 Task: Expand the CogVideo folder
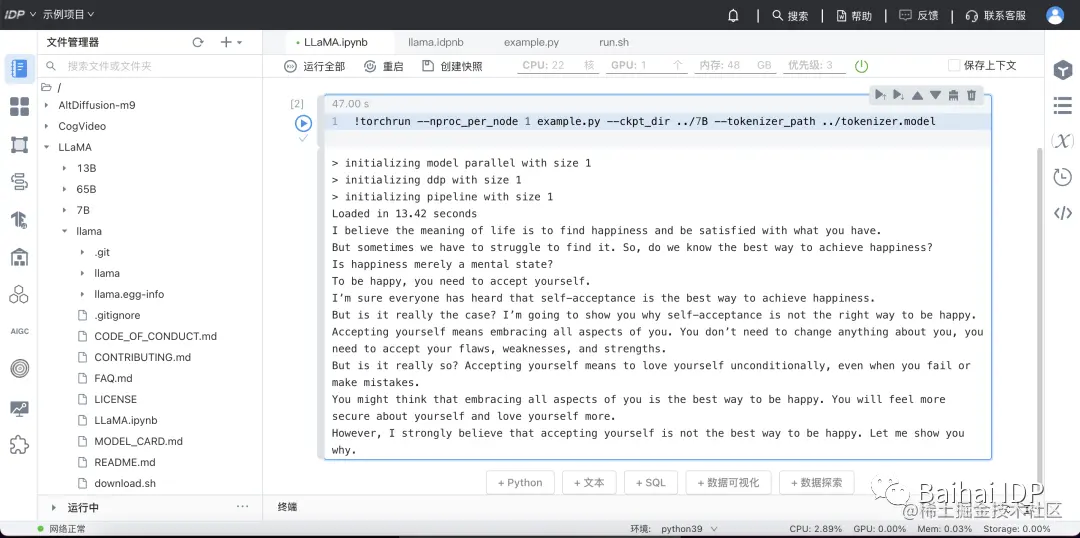point(46,126)
